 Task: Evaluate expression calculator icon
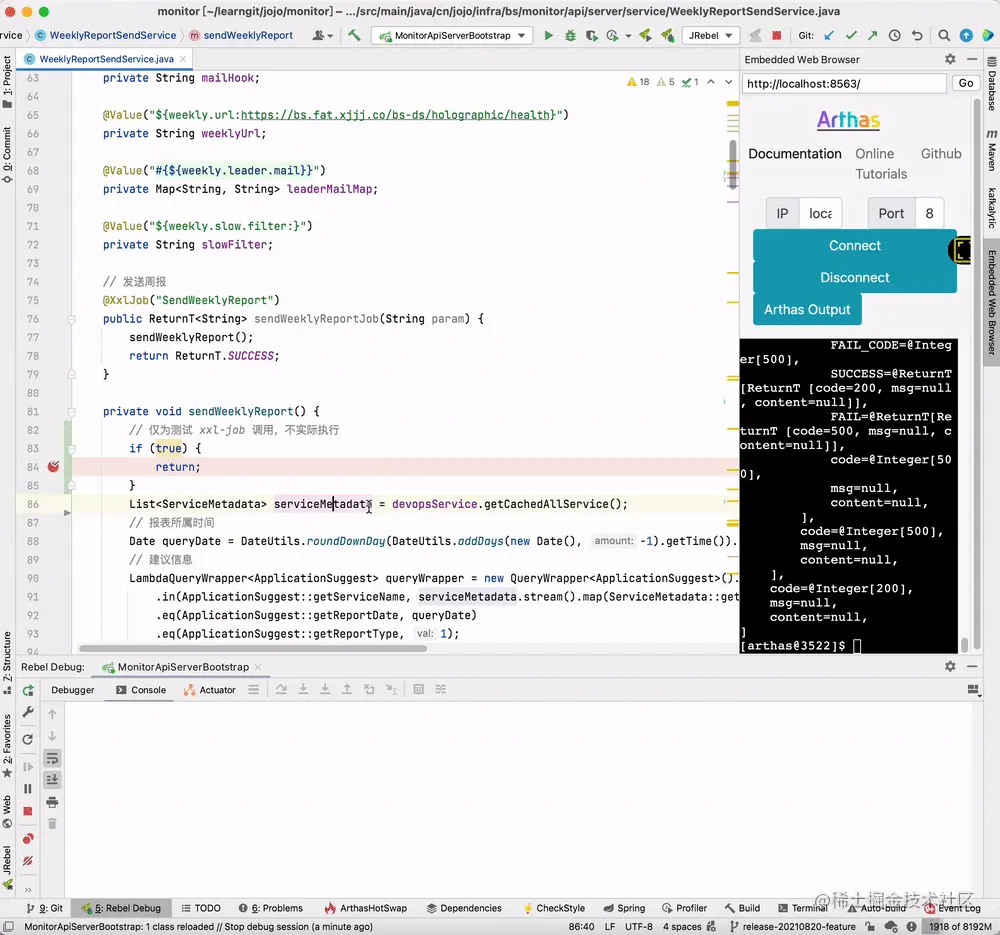click(418, 689)
